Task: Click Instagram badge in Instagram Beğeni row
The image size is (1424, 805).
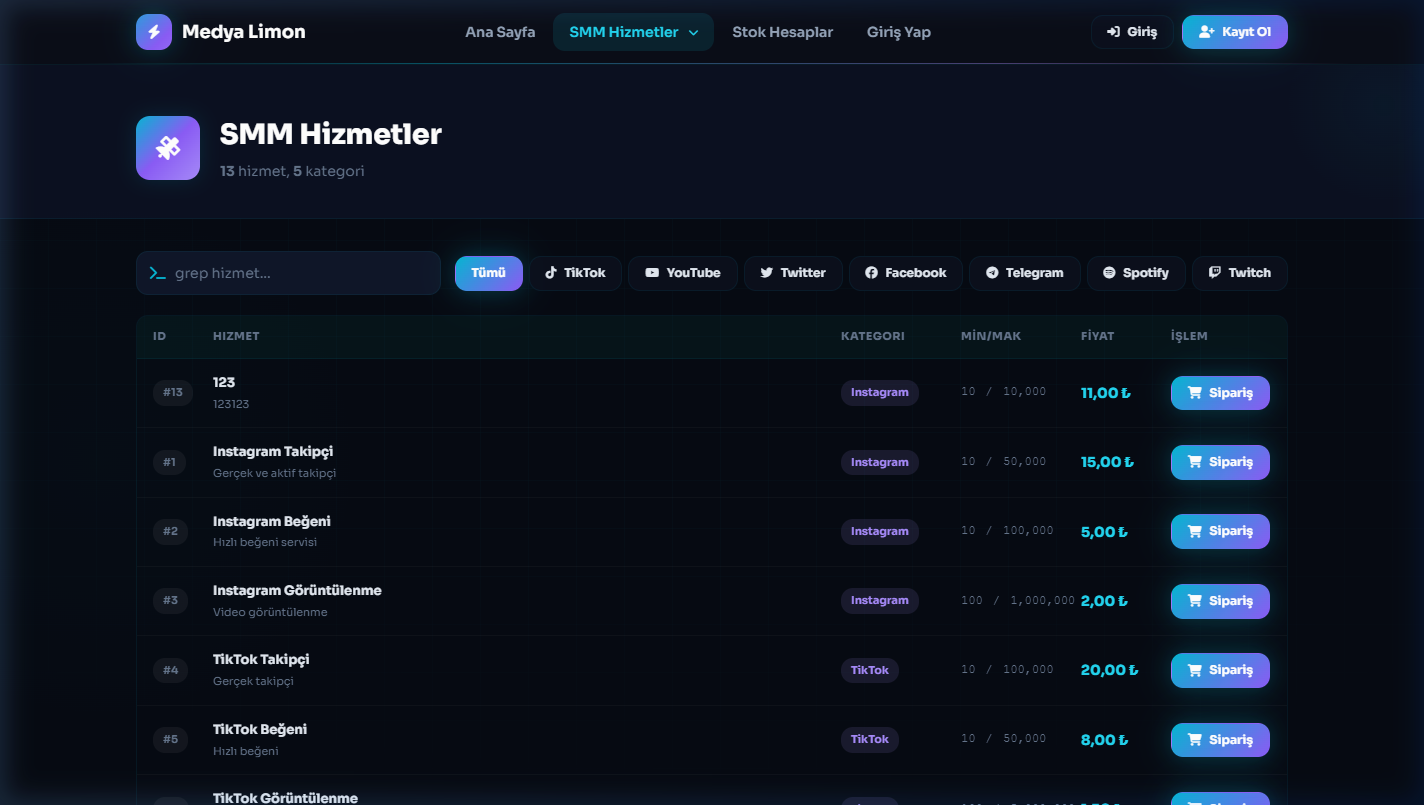Action: tap(880, 531)
